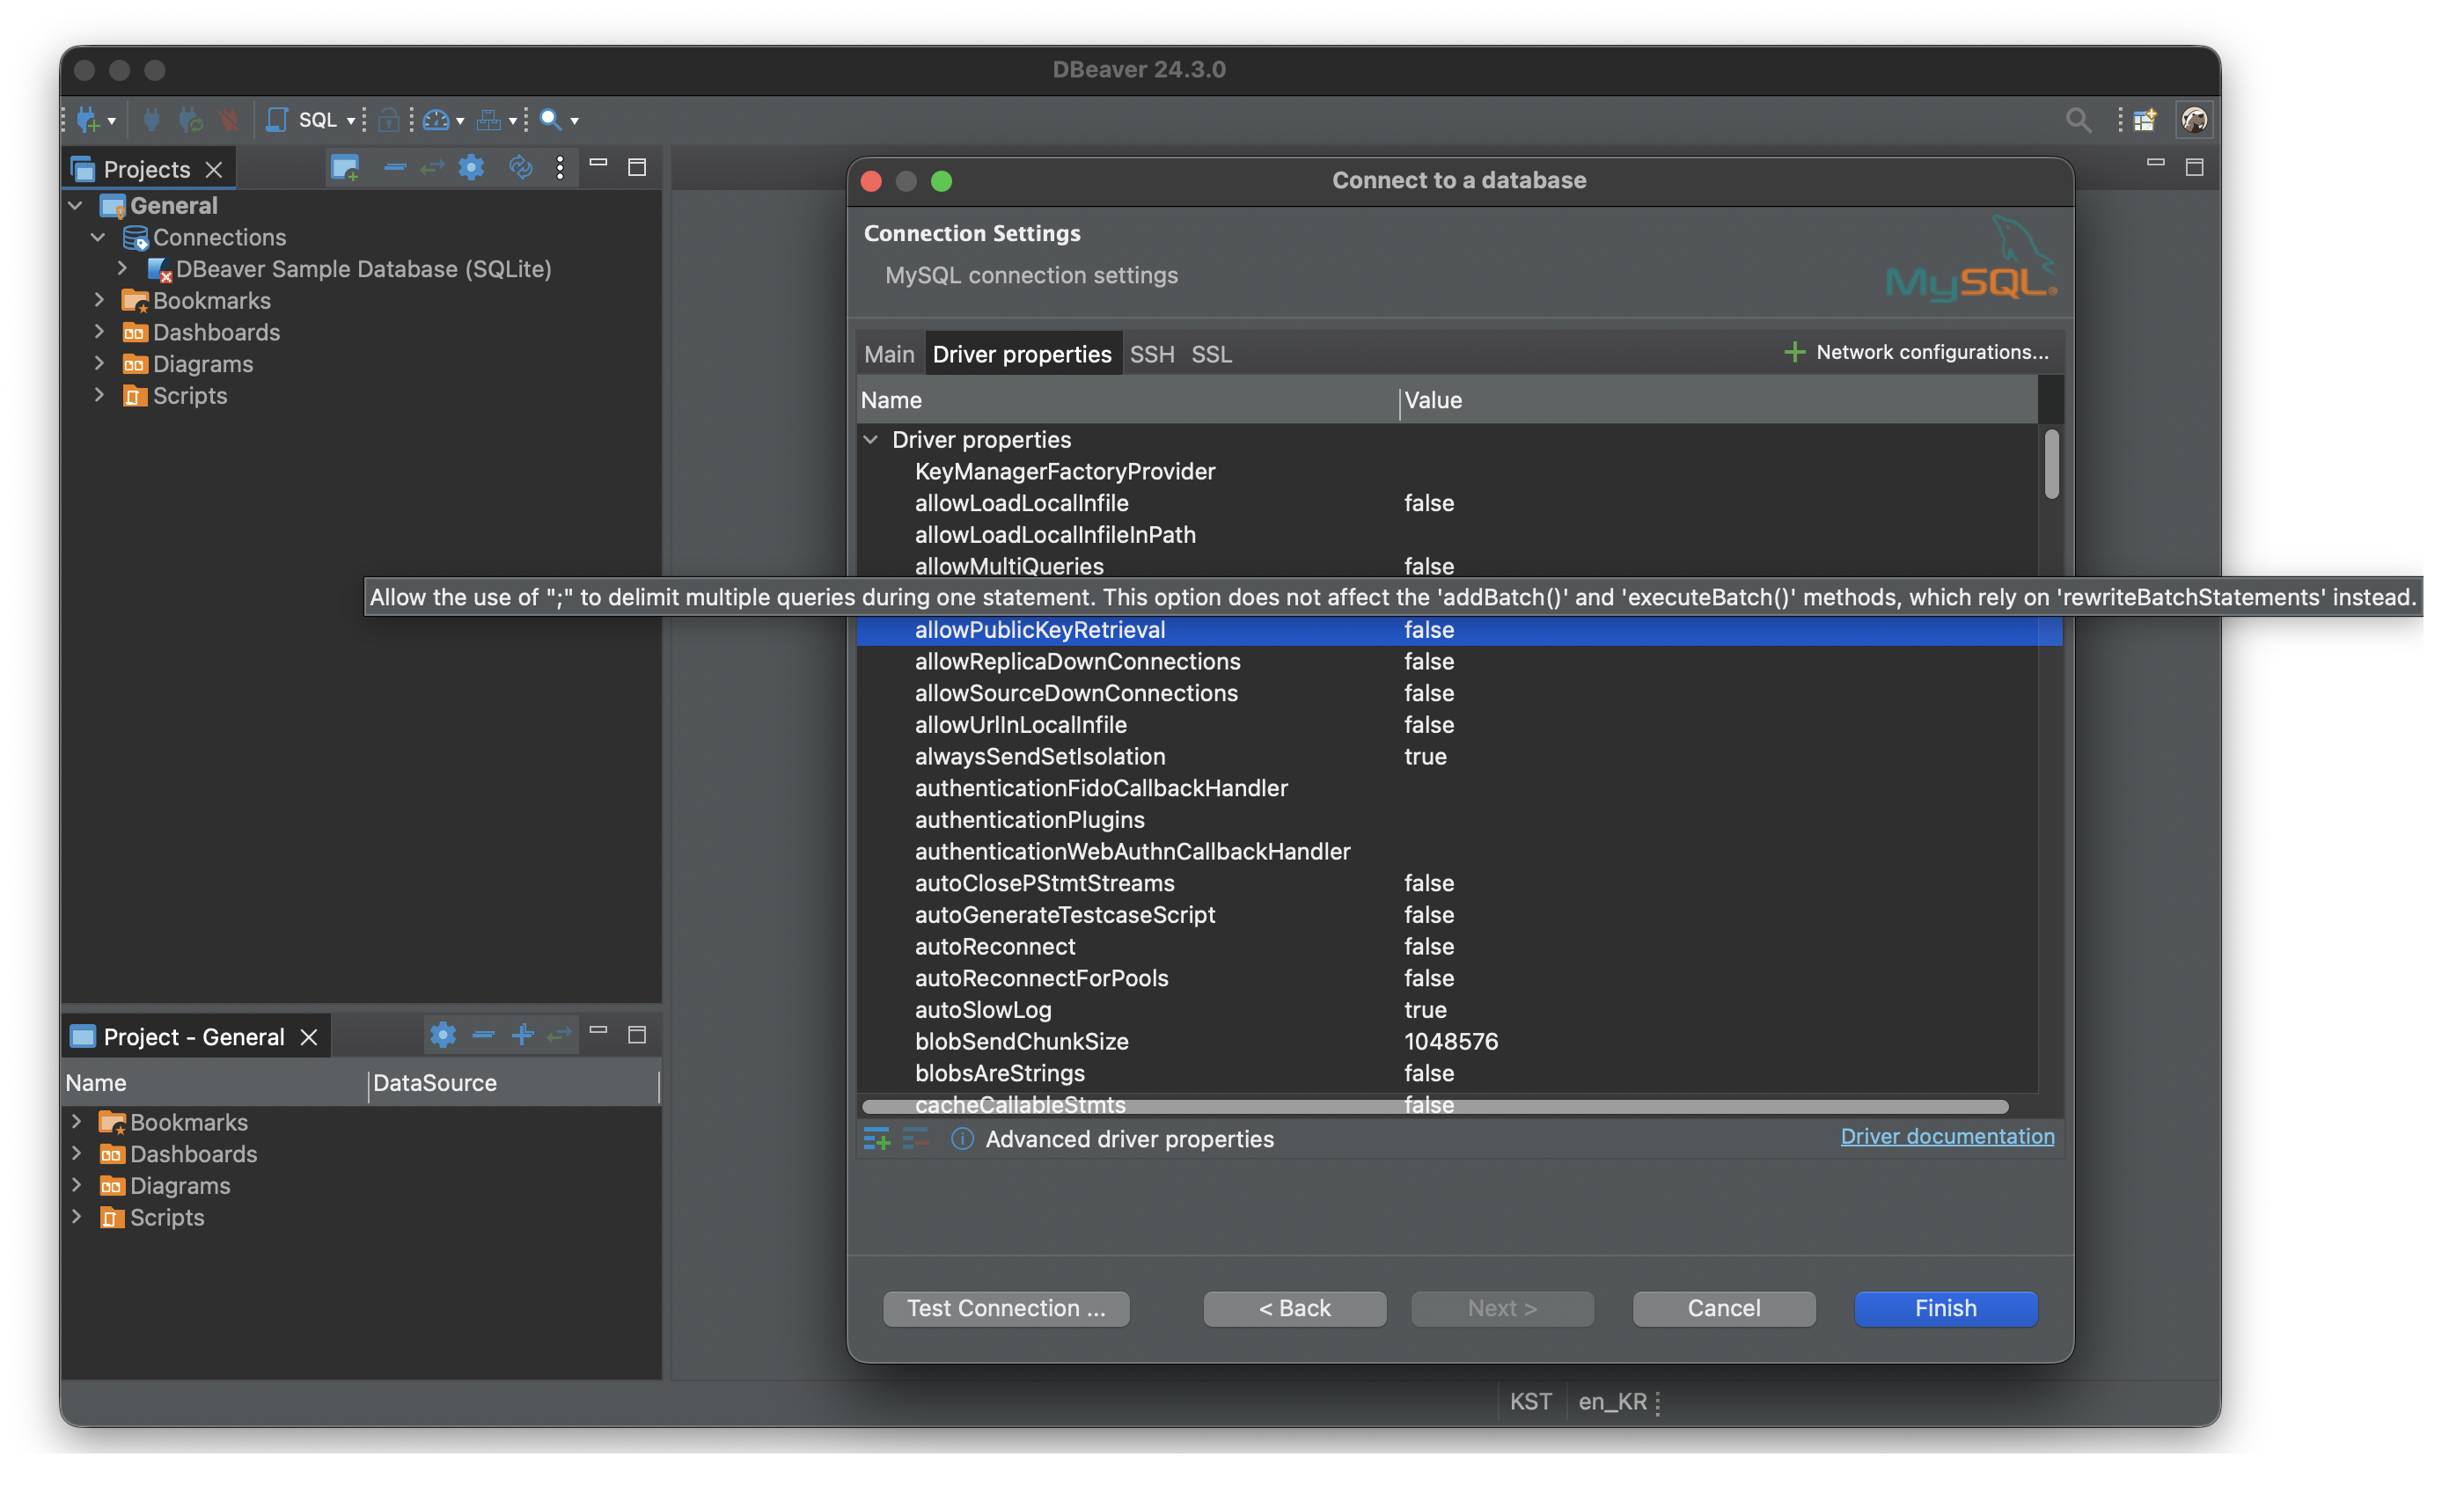
Task: Collapse the Driver properties group
Action: pos(871,440)
